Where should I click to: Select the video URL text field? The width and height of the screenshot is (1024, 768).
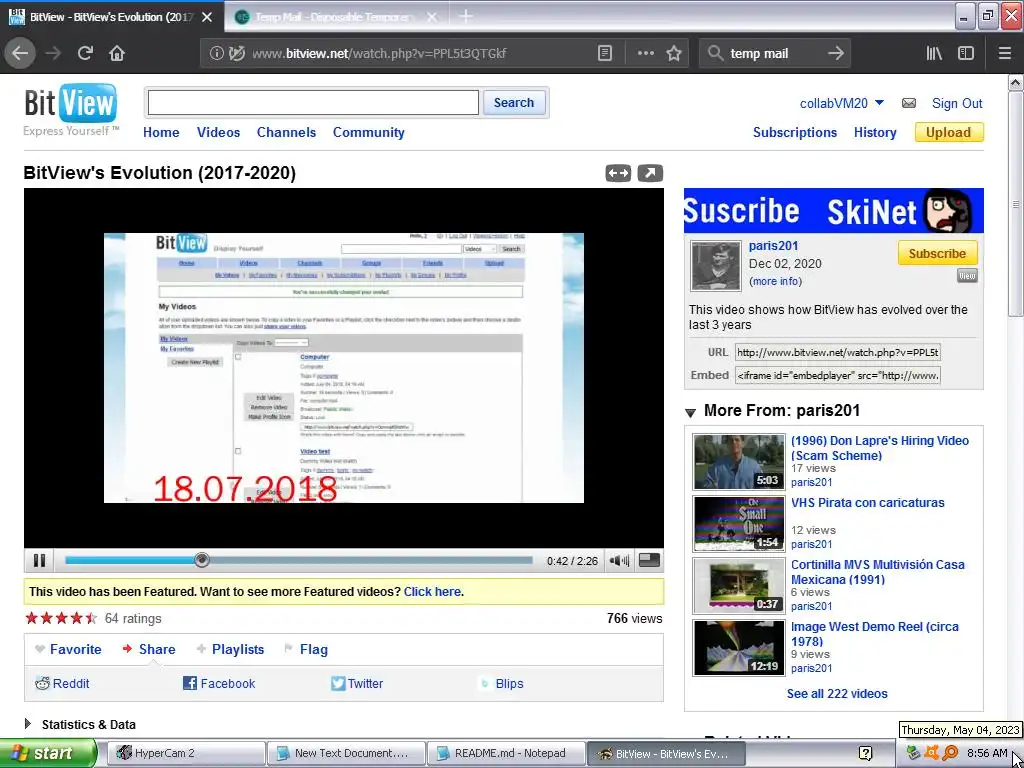pos(838,352)
